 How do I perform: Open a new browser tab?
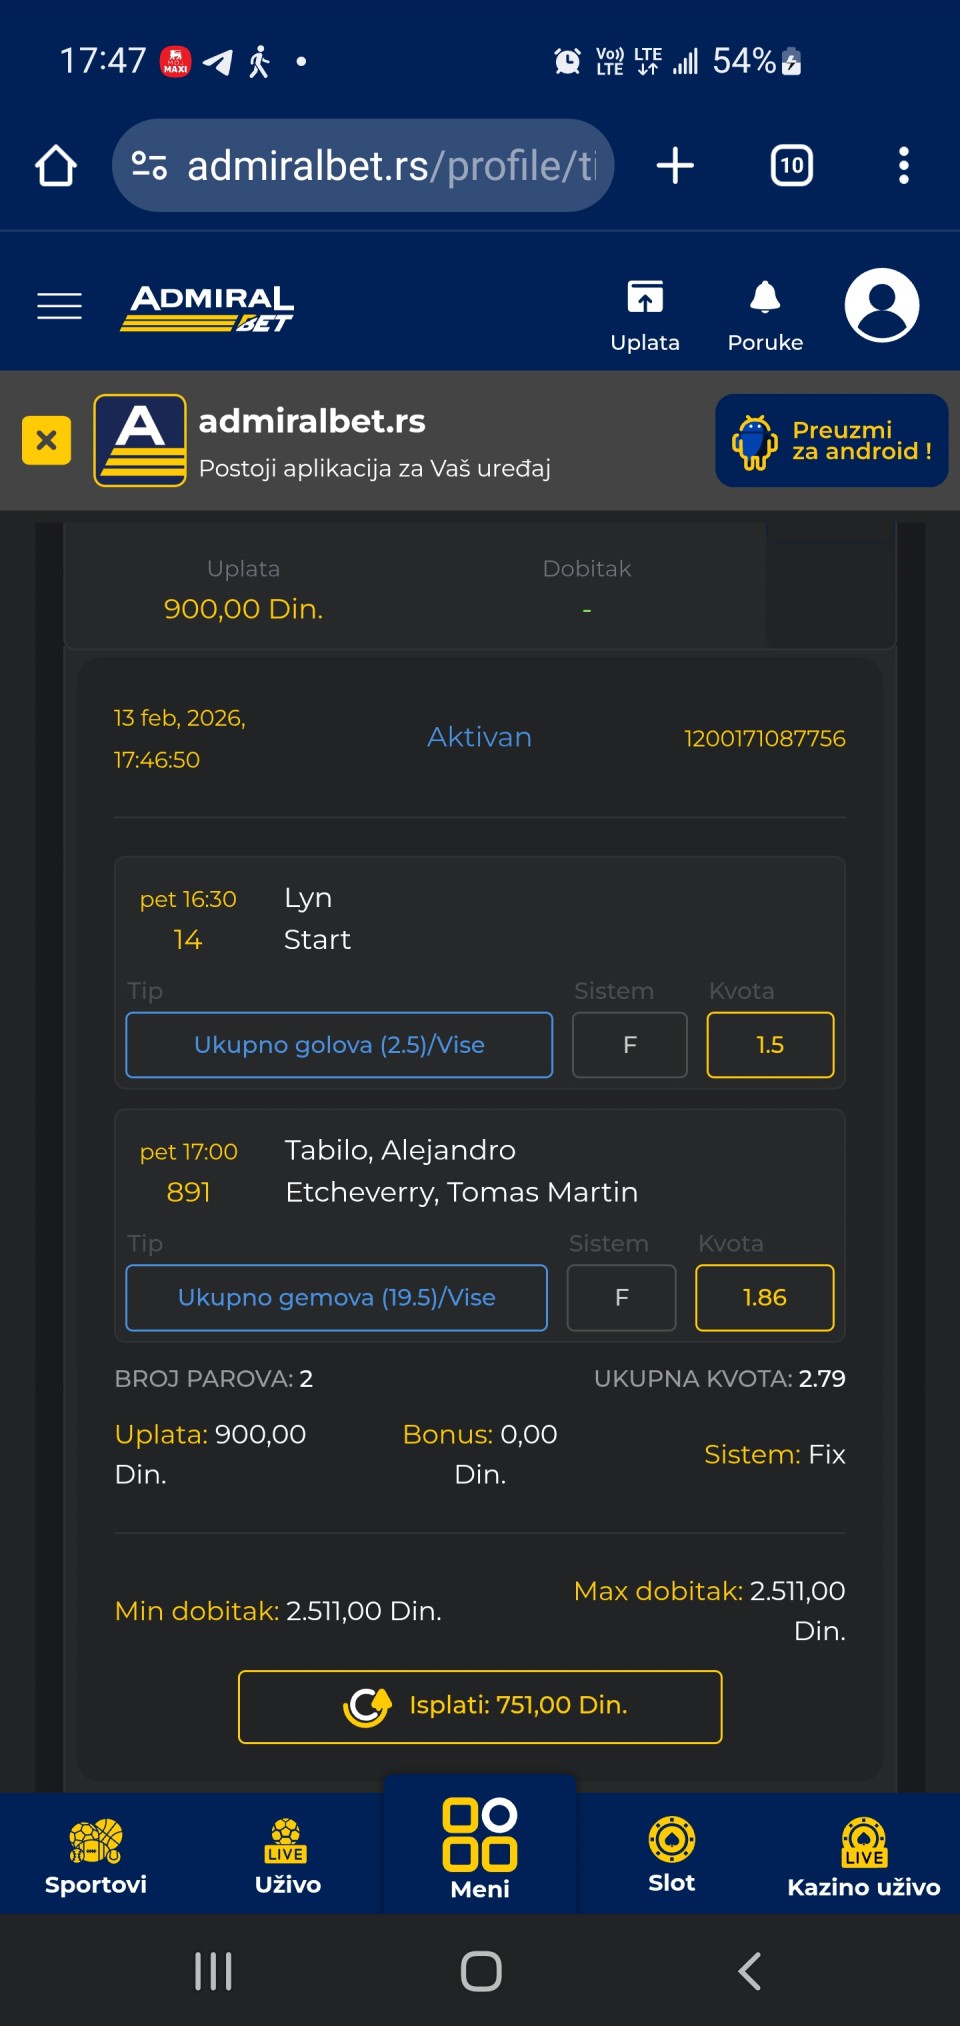coord(675,166)
